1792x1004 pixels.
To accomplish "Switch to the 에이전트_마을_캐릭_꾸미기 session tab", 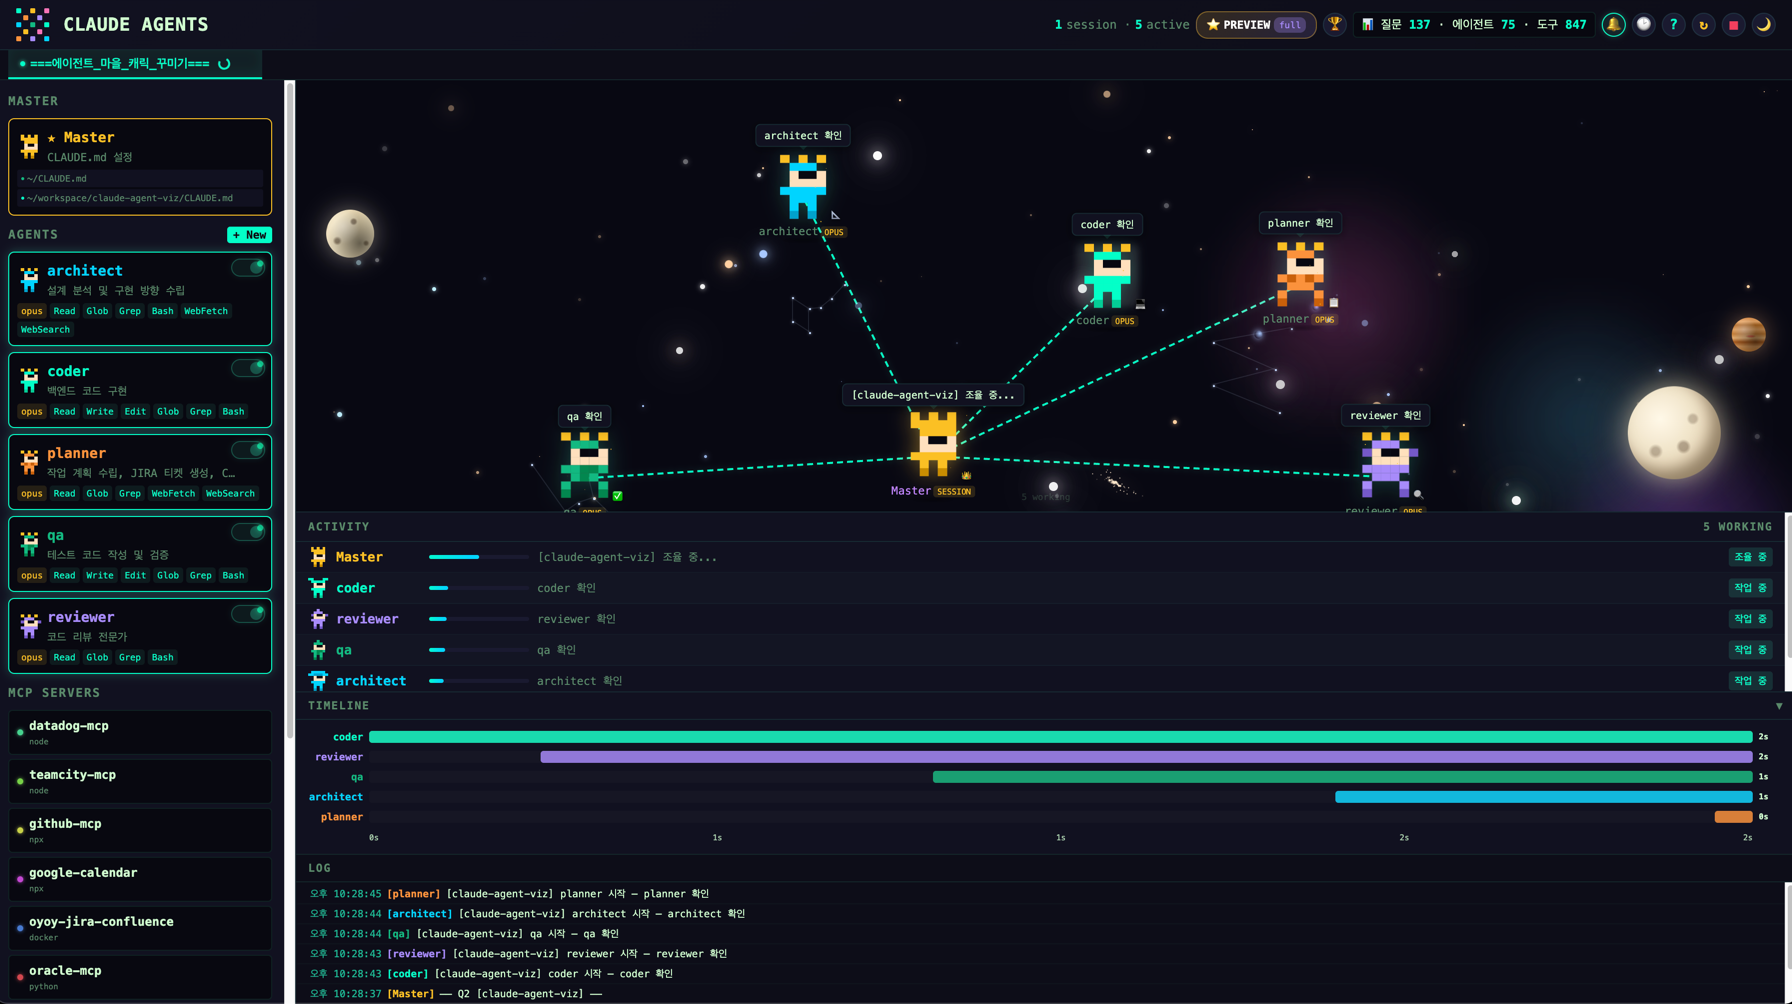I will pos(135,64).
